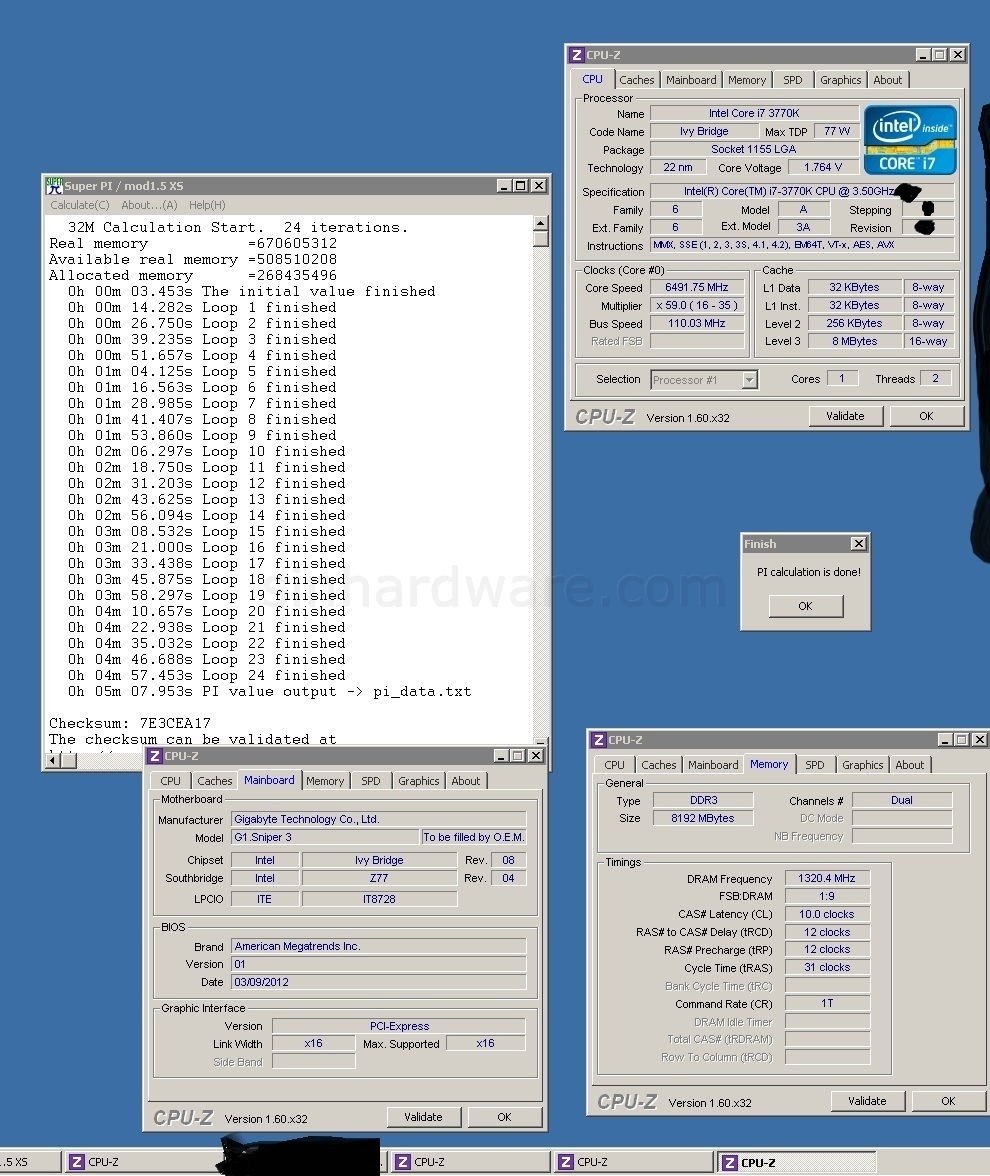Screen dimensions: 990x1176
Task: Click the CPU-Z icon in the Memory window title
Action: [x=598, y=740]
